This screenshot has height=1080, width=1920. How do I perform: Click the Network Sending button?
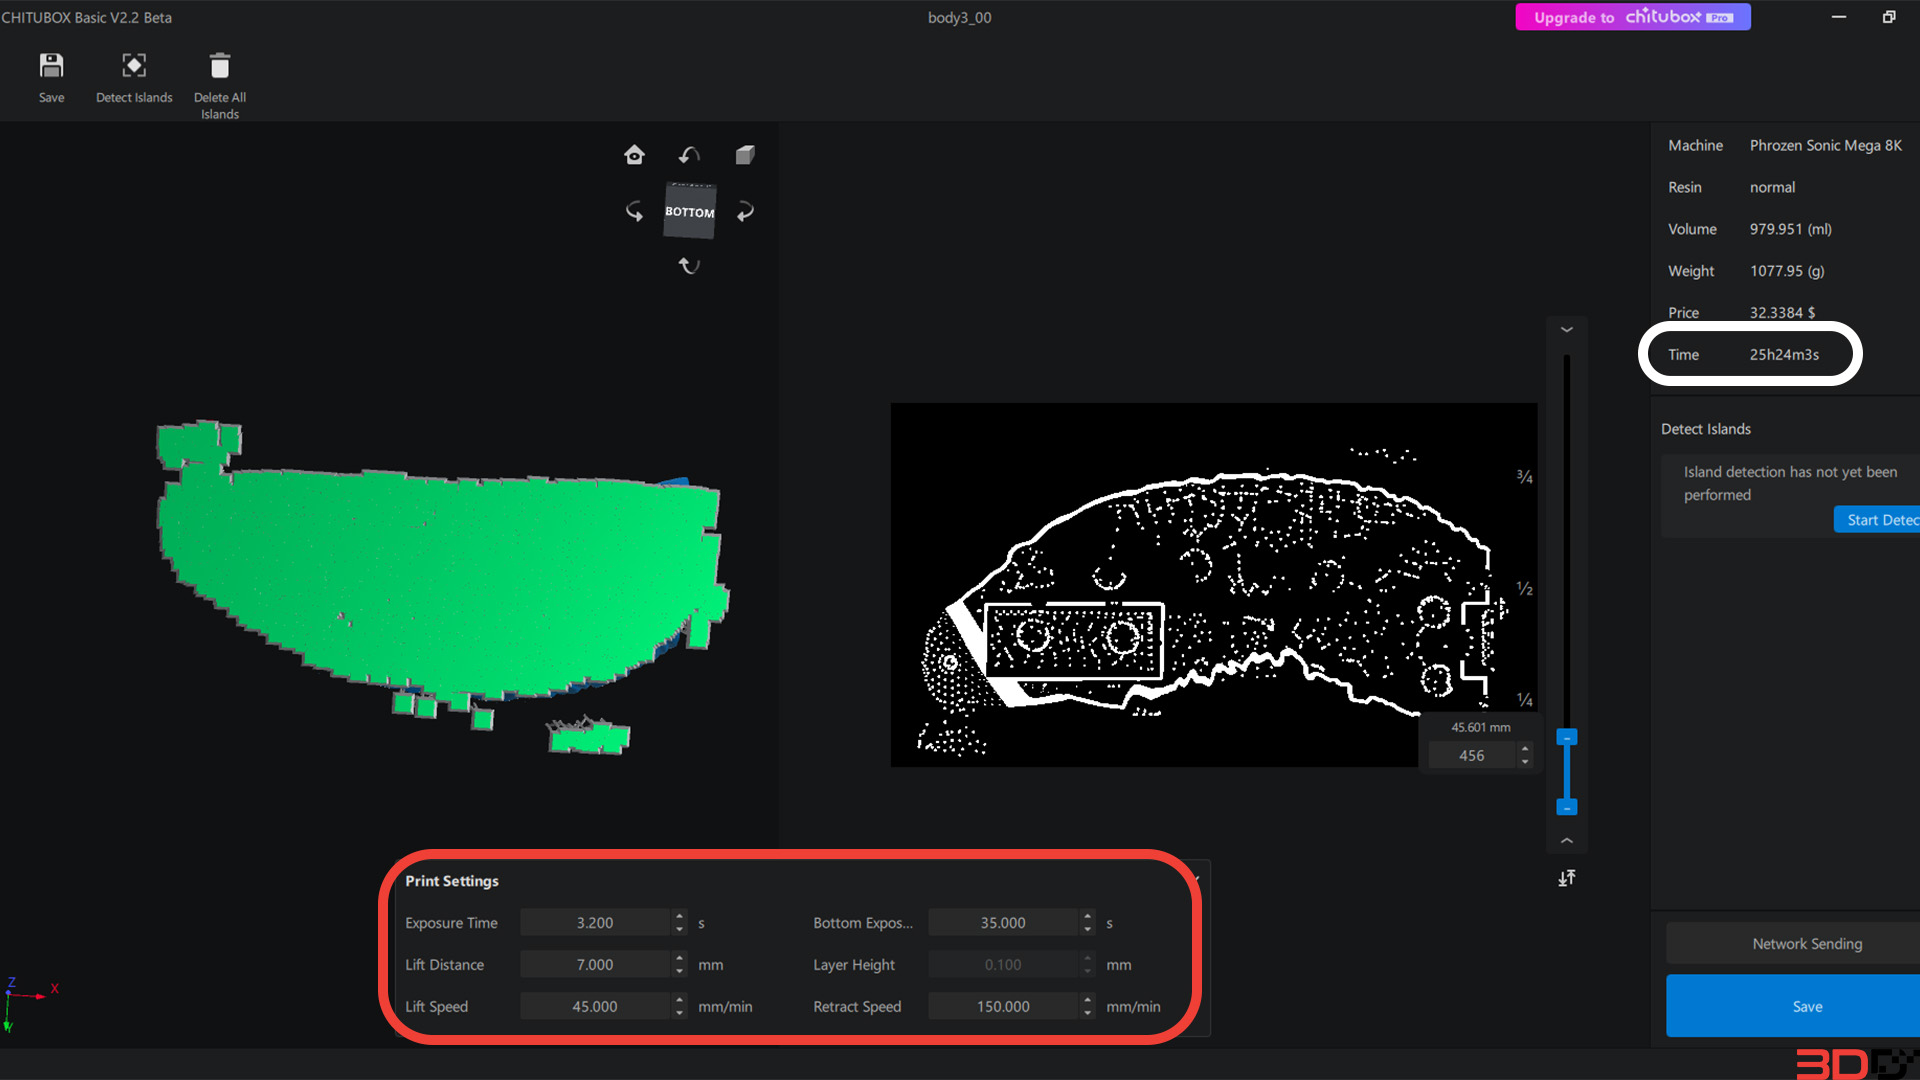pos(1793,944)
